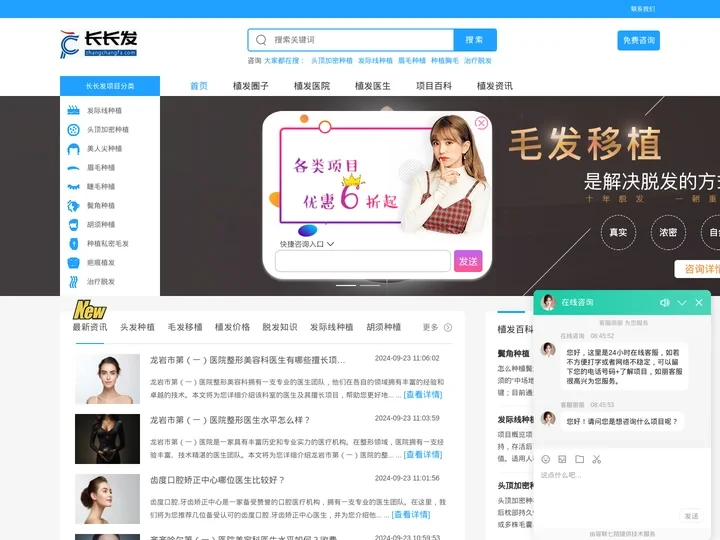Click the 浓密 circle on banner
This screenshot has width=720, height=540.
668,232
